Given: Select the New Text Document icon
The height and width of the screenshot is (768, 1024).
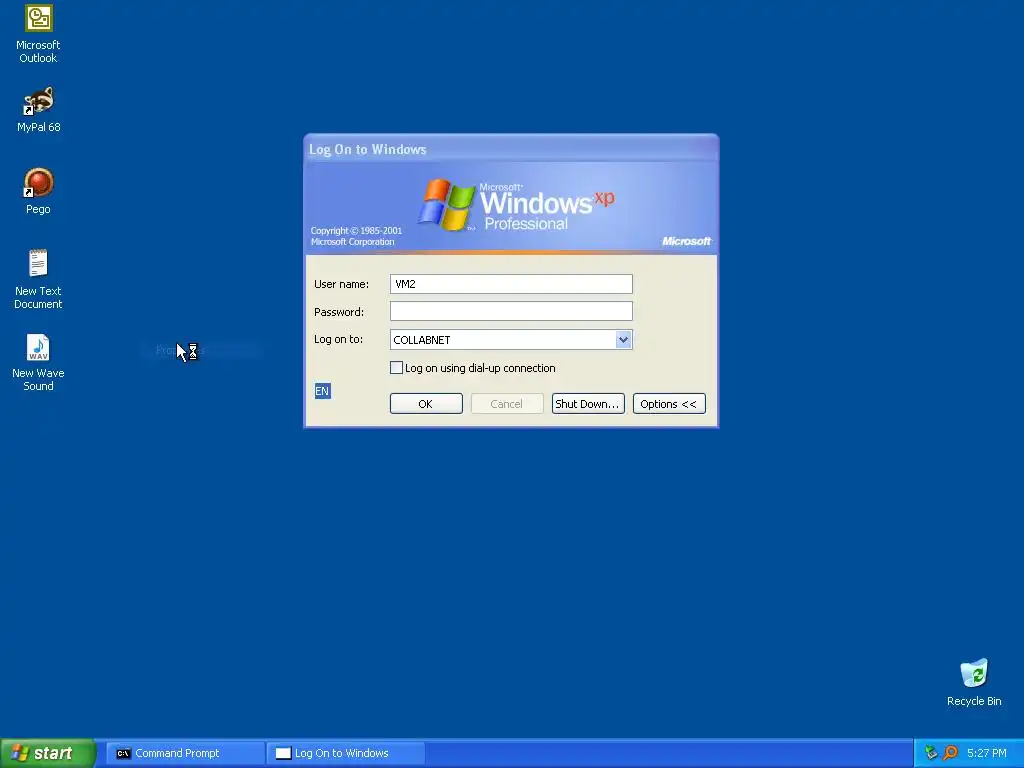Looking at the screenshot, I should [38, 279].
